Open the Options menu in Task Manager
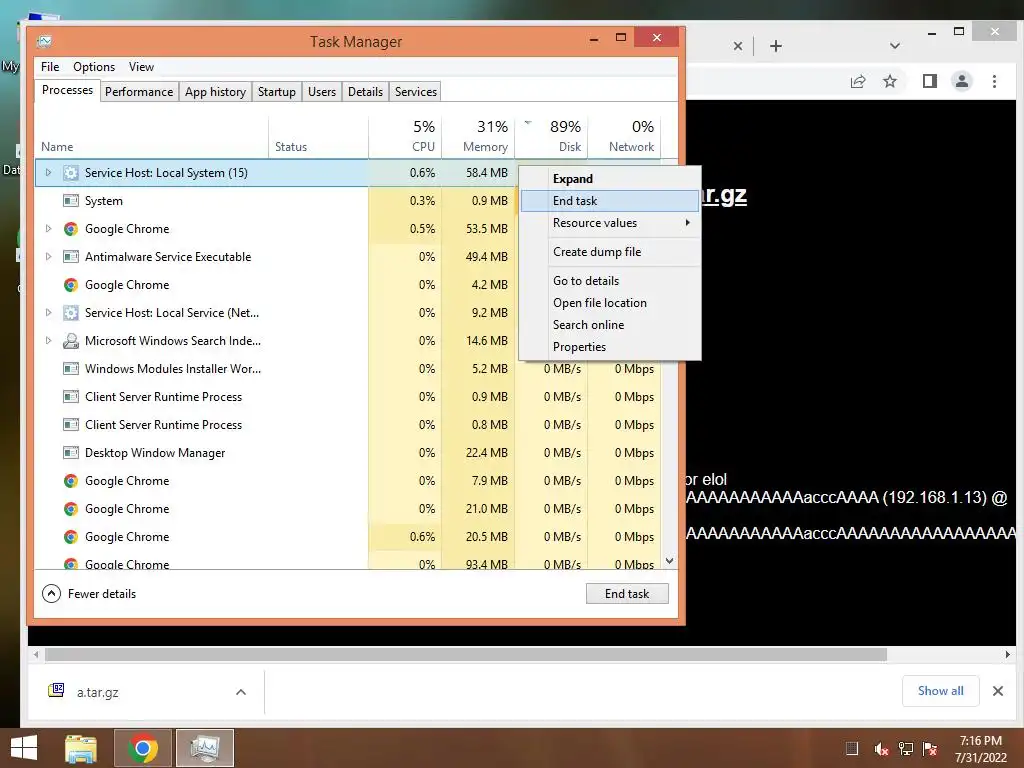Screen dimensions: 1024x768 tap(94, 67)
